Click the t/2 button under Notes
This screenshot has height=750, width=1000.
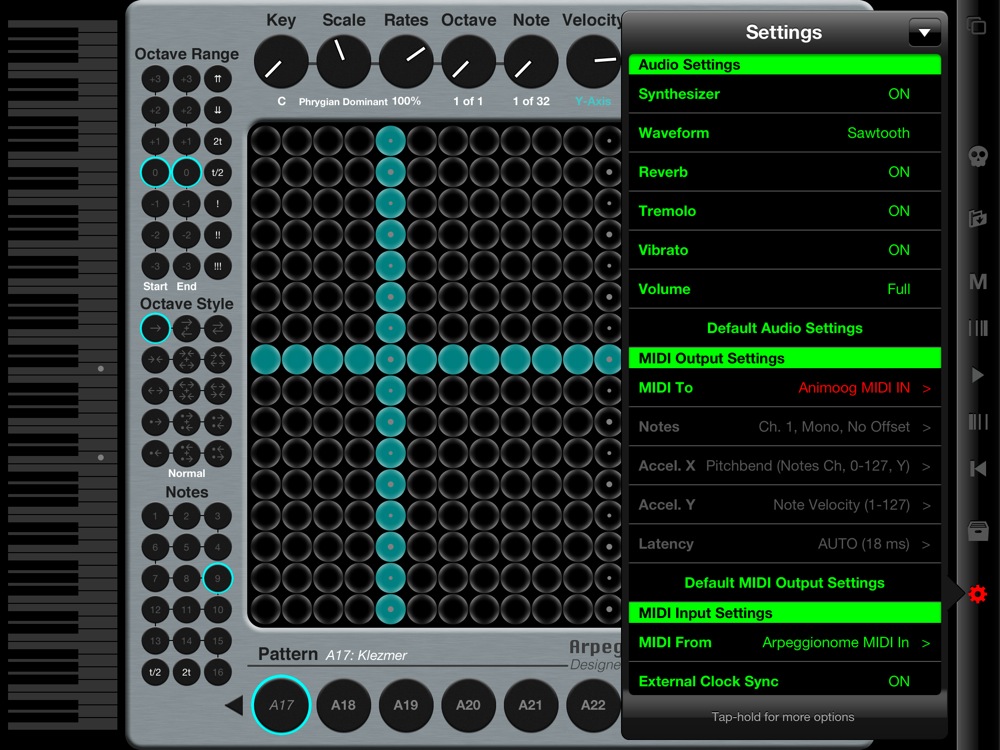(x=155, y=672)
